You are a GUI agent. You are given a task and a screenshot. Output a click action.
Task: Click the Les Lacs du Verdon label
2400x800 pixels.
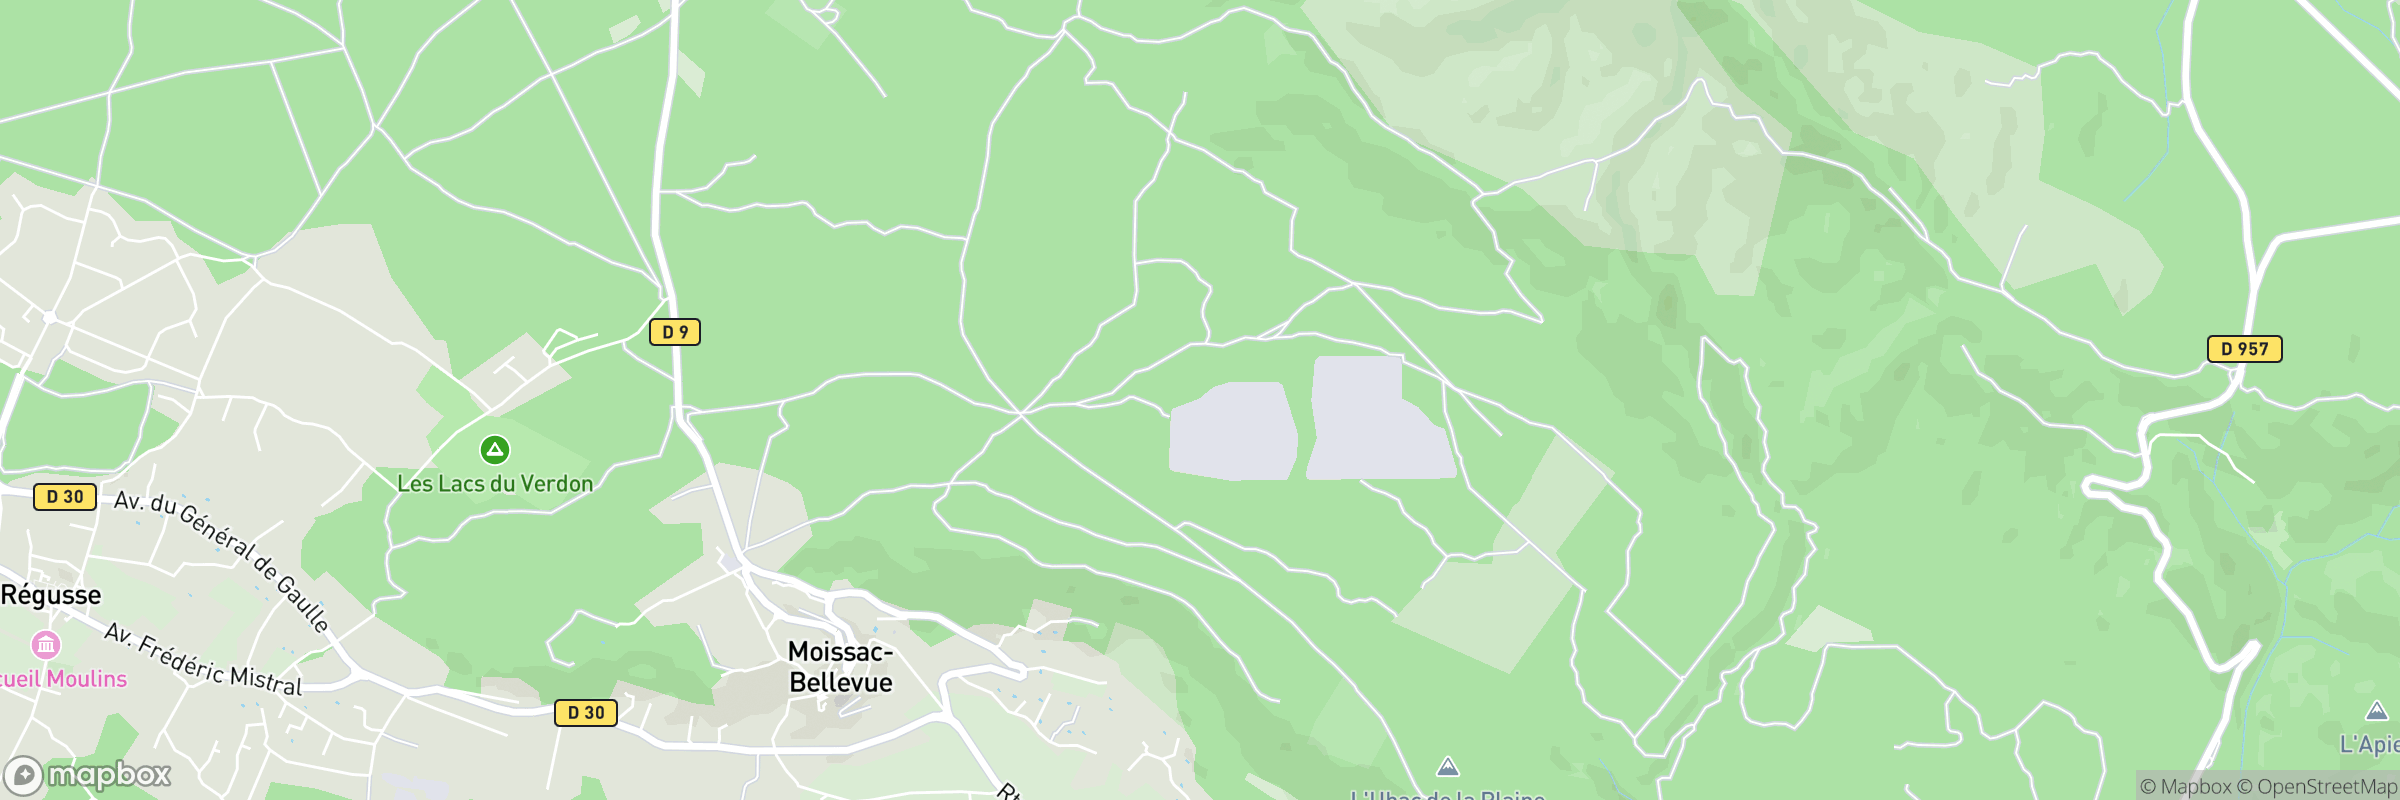[x=495, y=484]
